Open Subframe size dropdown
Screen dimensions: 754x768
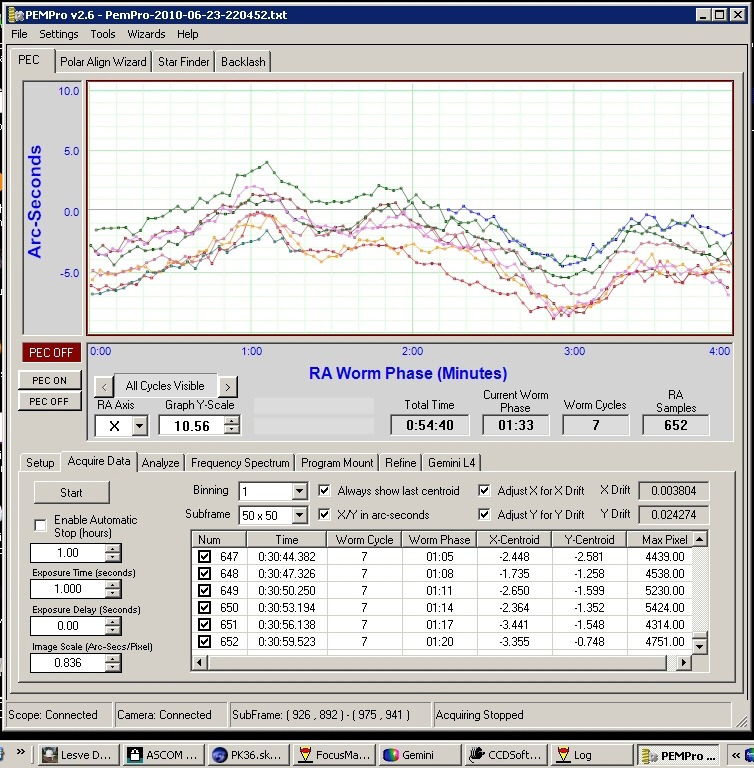click(x=299, y=515)
